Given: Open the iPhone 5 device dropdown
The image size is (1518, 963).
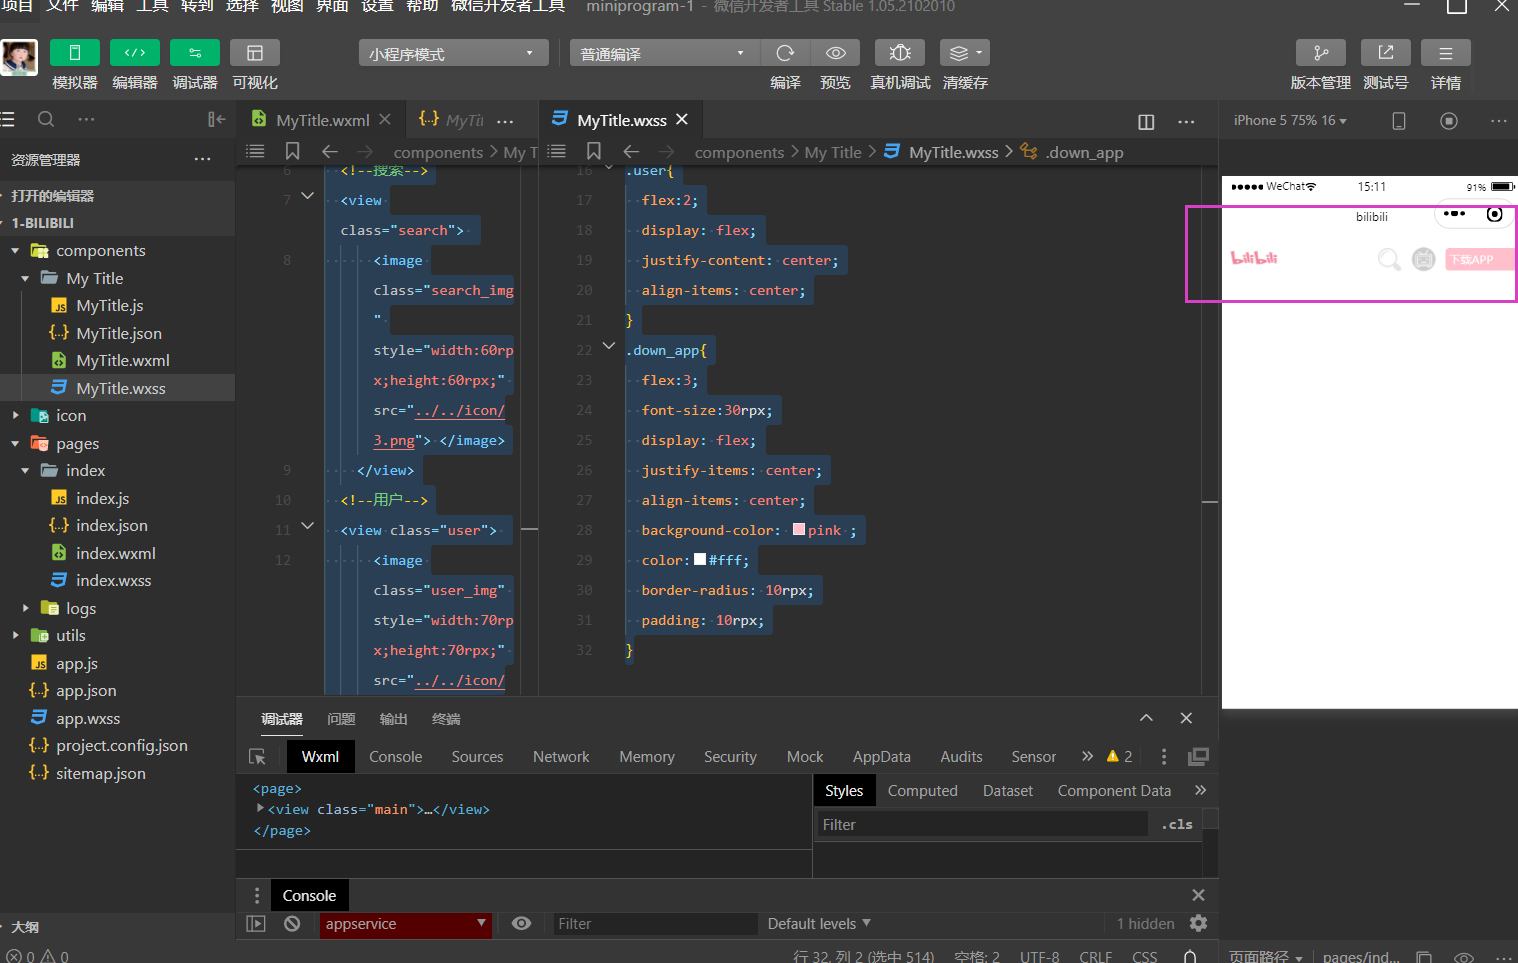Looking at the screenshot, I should [x=1290, y=120].
